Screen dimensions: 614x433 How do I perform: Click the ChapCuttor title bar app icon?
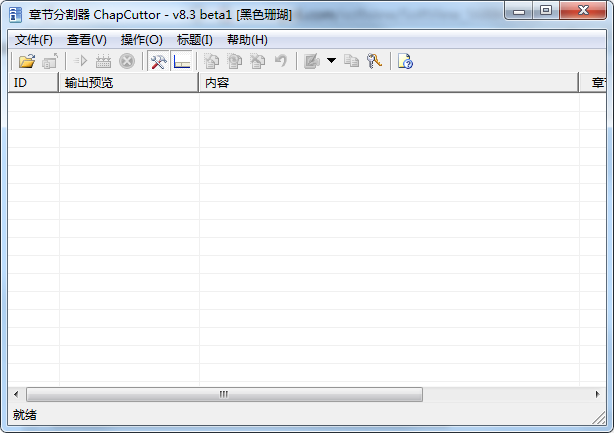pos(15,14)
